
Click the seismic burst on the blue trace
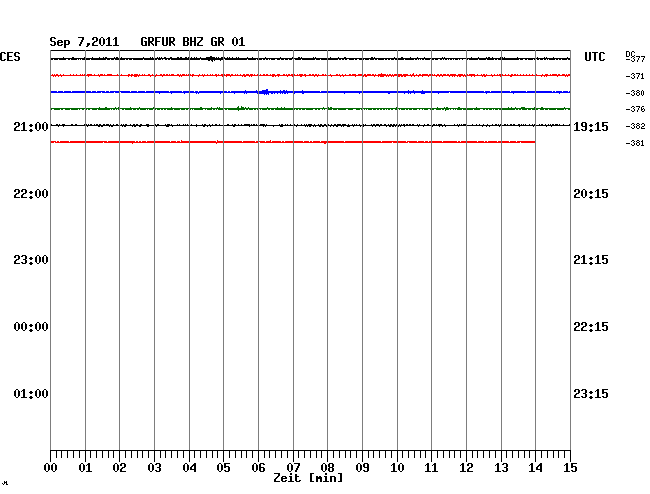264,92
